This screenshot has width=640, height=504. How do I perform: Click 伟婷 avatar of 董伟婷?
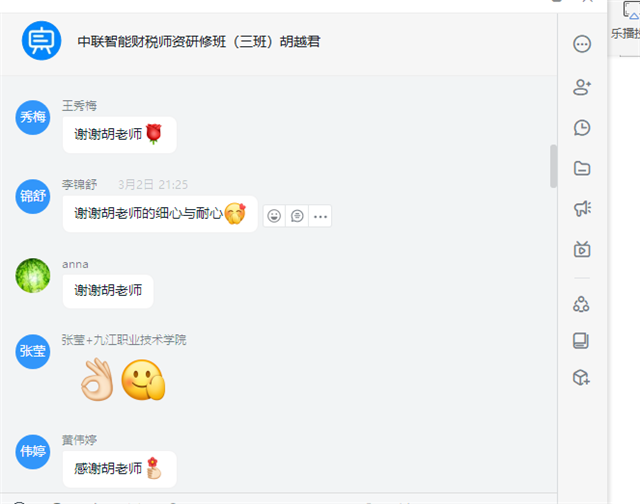click(x=33, y=452)
